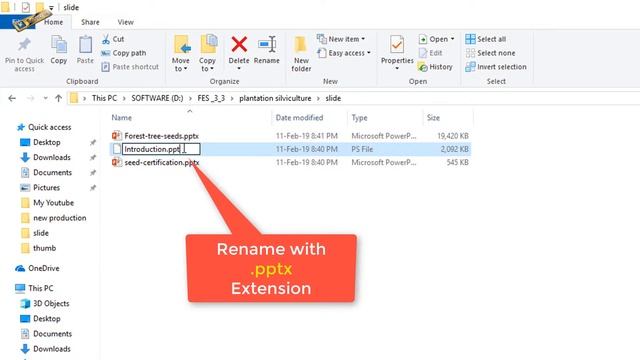Click slide breadcrumb in address bar
This screenshot has height=360, width=640.
(x=333, y=98)
